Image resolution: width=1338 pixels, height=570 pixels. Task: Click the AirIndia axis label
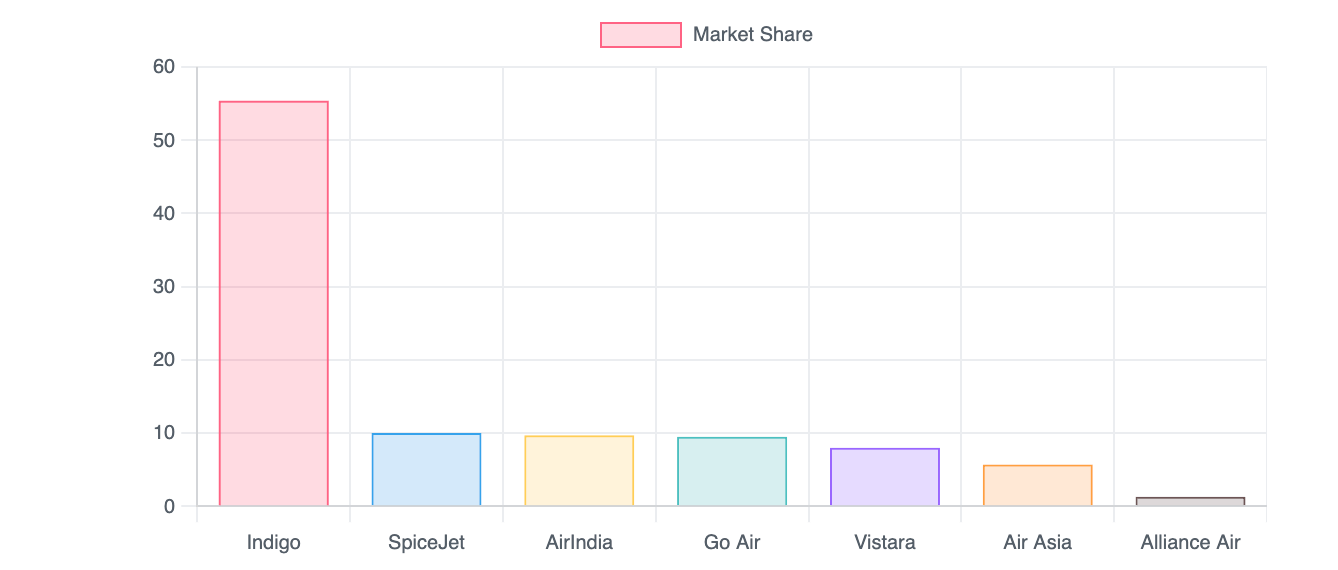click(579, 543)
